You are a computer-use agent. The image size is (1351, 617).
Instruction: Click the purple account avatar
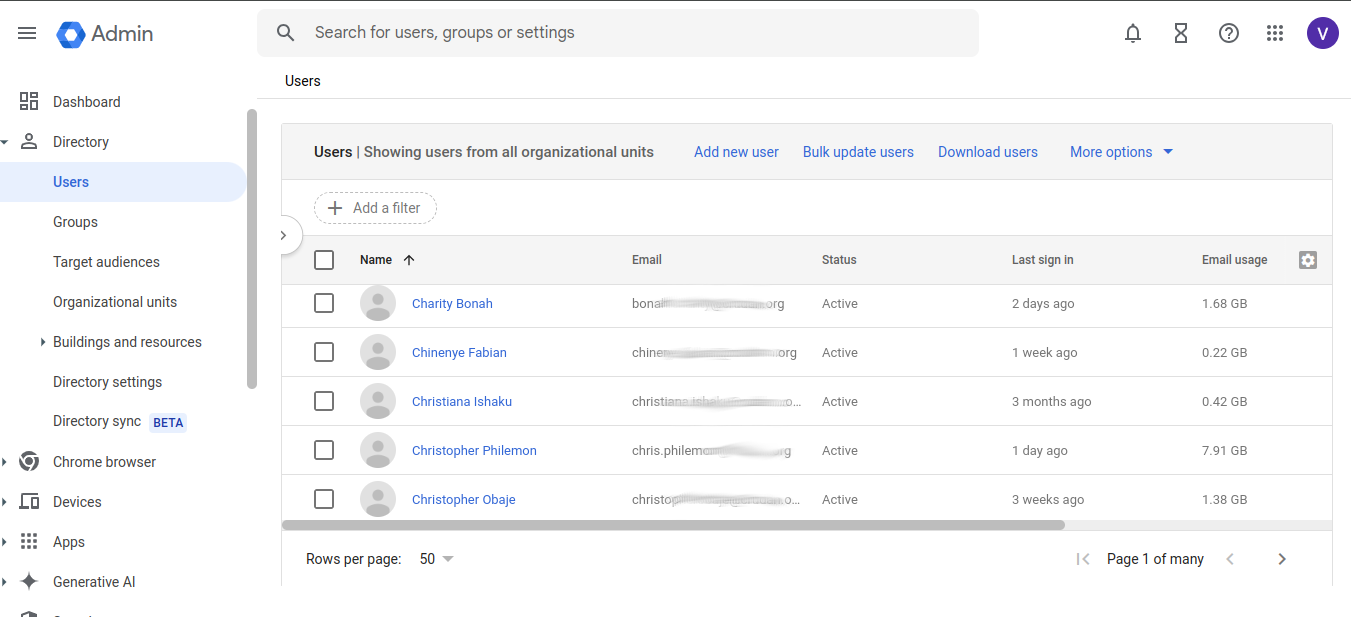[1322, 33]
